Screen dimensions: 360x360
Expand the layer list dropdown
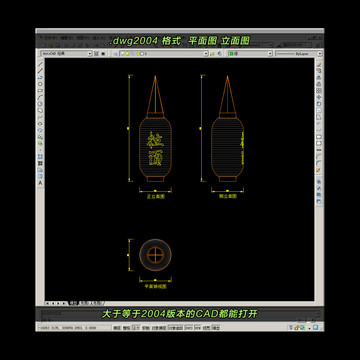[164, 53]
